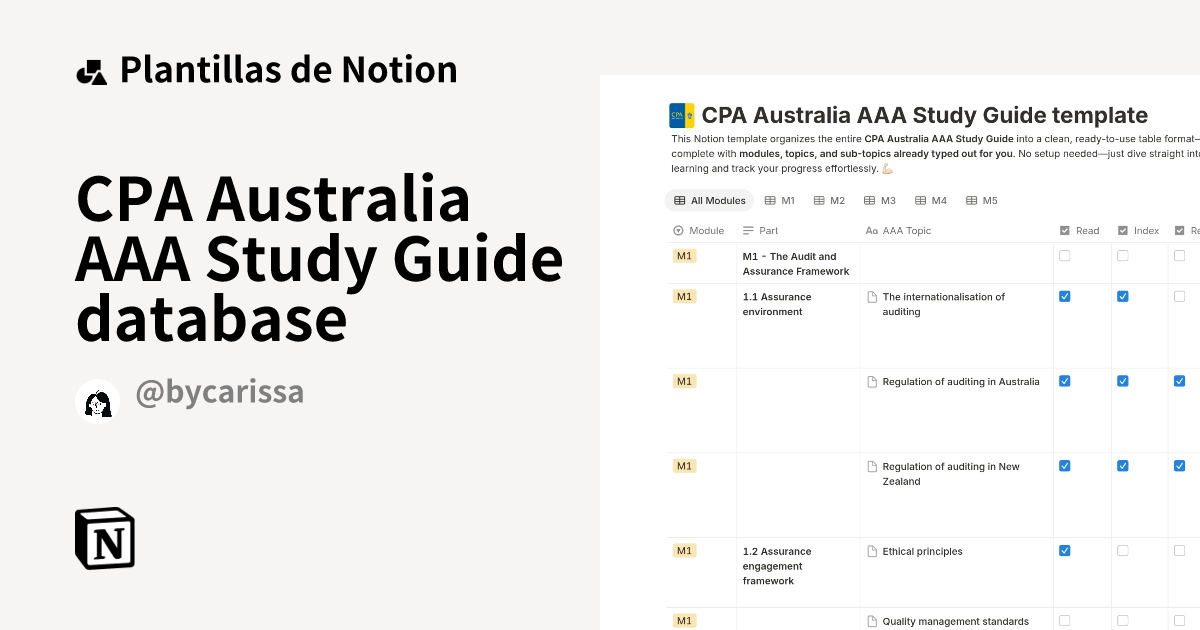
Task: Toggle the Index checkbox for Regulation of auditing in New Zealand
Action: point(1122,465)
